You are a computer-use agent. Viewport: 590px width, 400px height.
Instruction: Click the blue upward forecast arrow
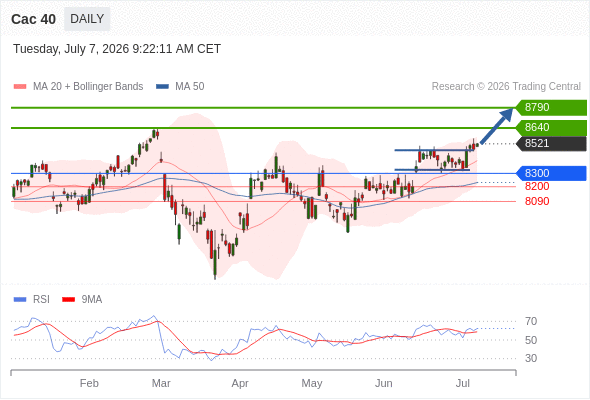tap(497, 126)
